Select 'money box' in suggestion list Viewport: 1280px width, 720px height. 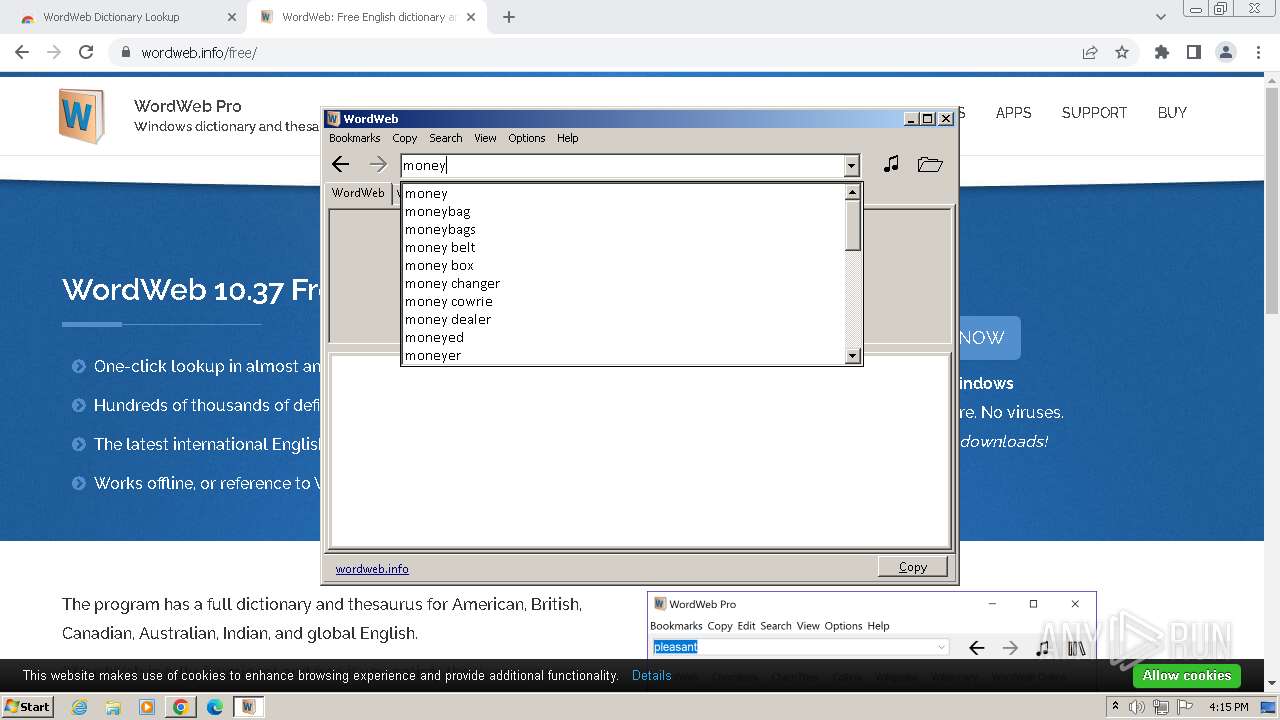(623, 265)
